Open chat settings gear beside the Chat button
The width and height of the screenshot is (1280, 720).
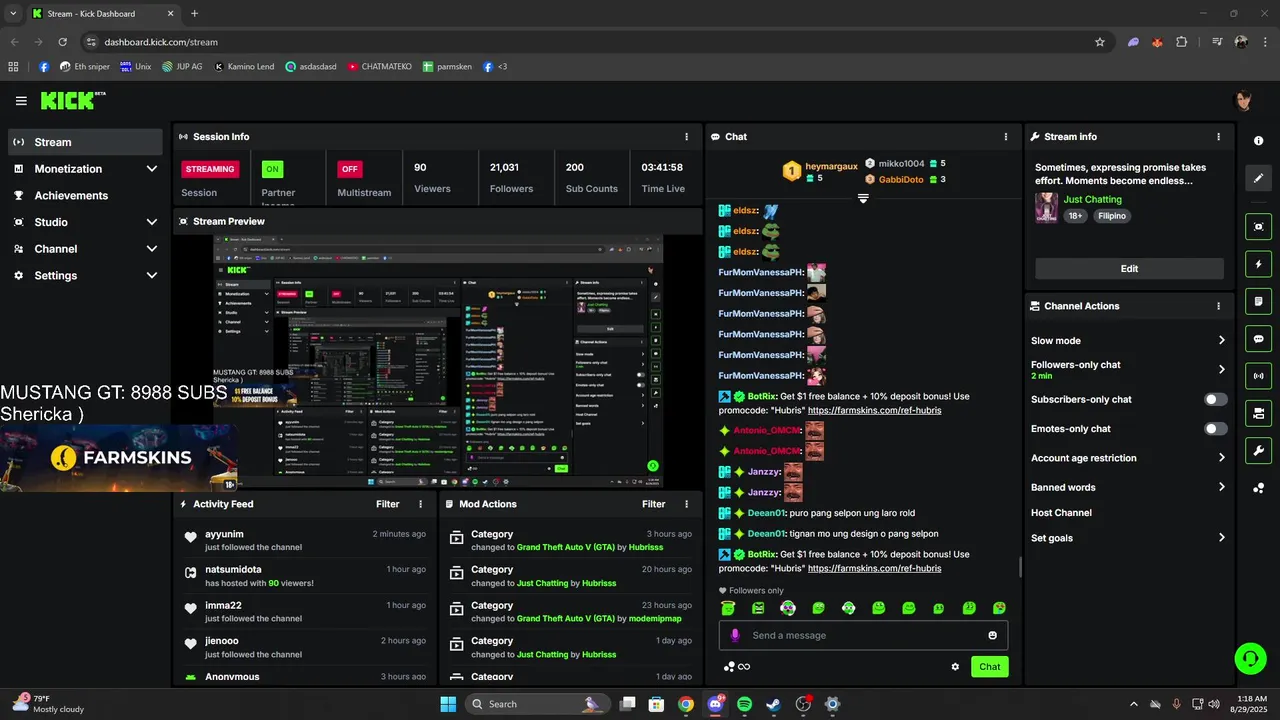[x=955, y=667]
